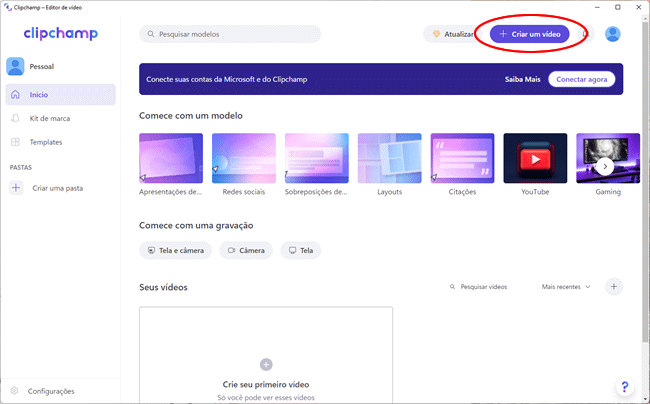The height and width of the screenshot is (404, 650).
Task: Click the Pesquisar modelos search field
Action: click(x=230, y=34)
